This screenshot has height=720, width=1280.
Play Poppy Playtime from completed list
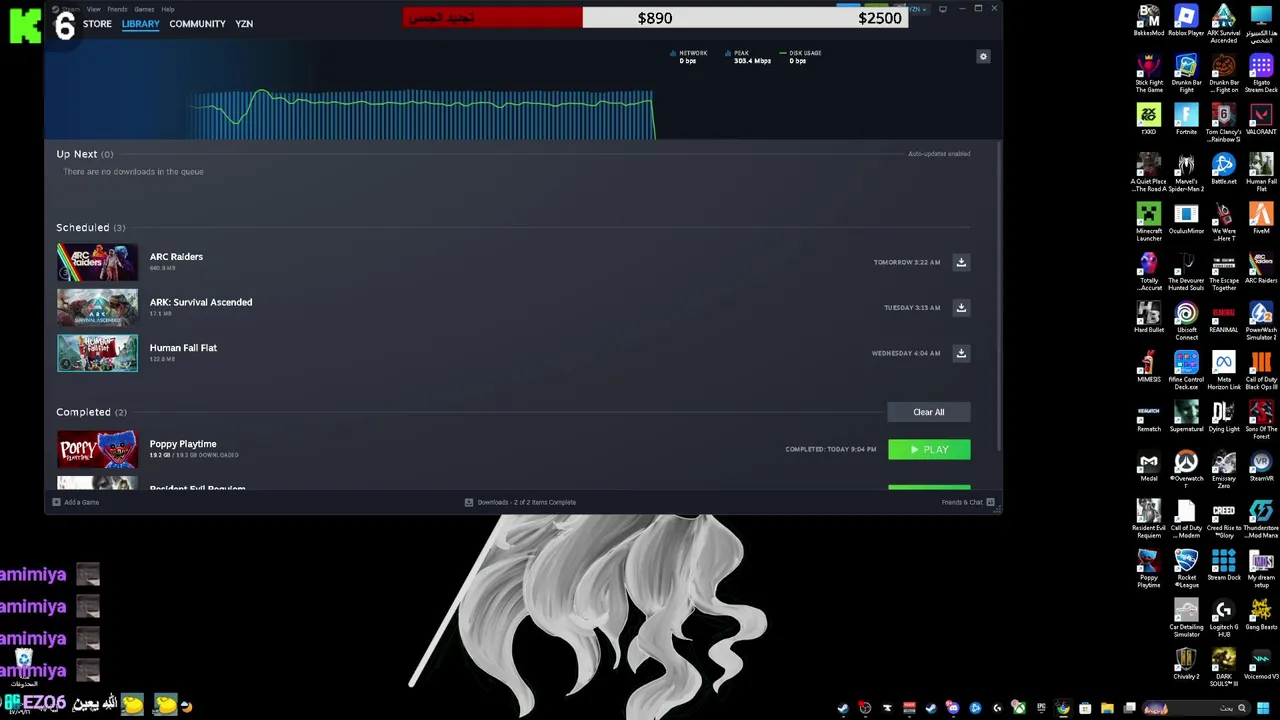929,450
